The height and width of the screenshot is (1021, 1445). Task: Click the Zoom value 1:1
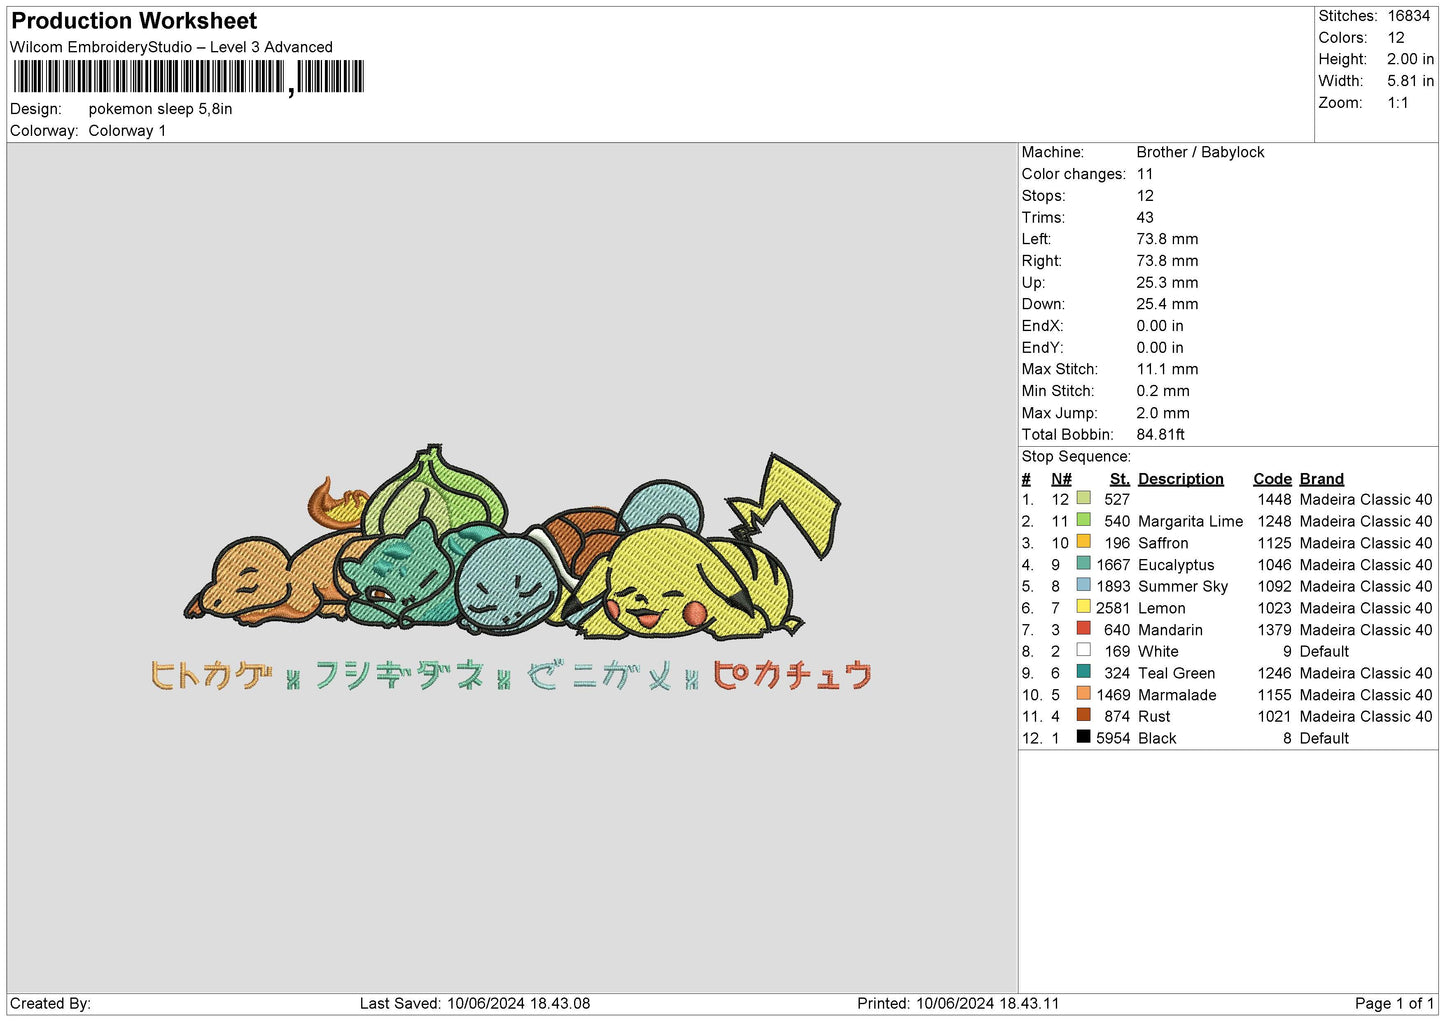(1397, 103)
